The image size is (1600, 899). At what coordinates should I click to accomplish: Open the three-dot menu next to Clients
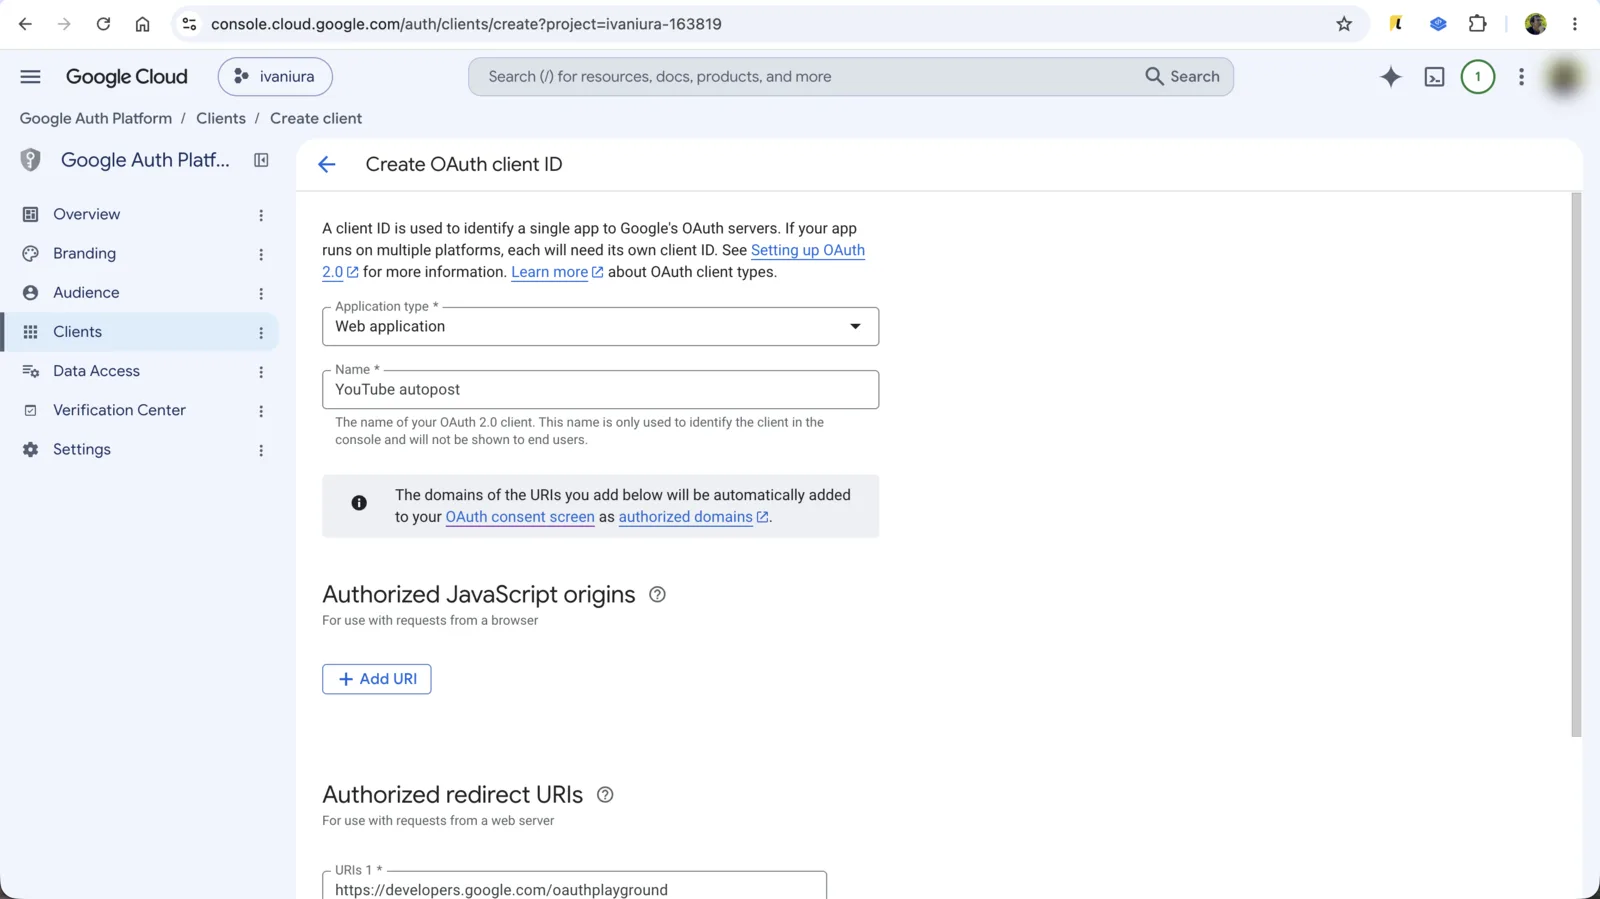[x=261, y=332]
